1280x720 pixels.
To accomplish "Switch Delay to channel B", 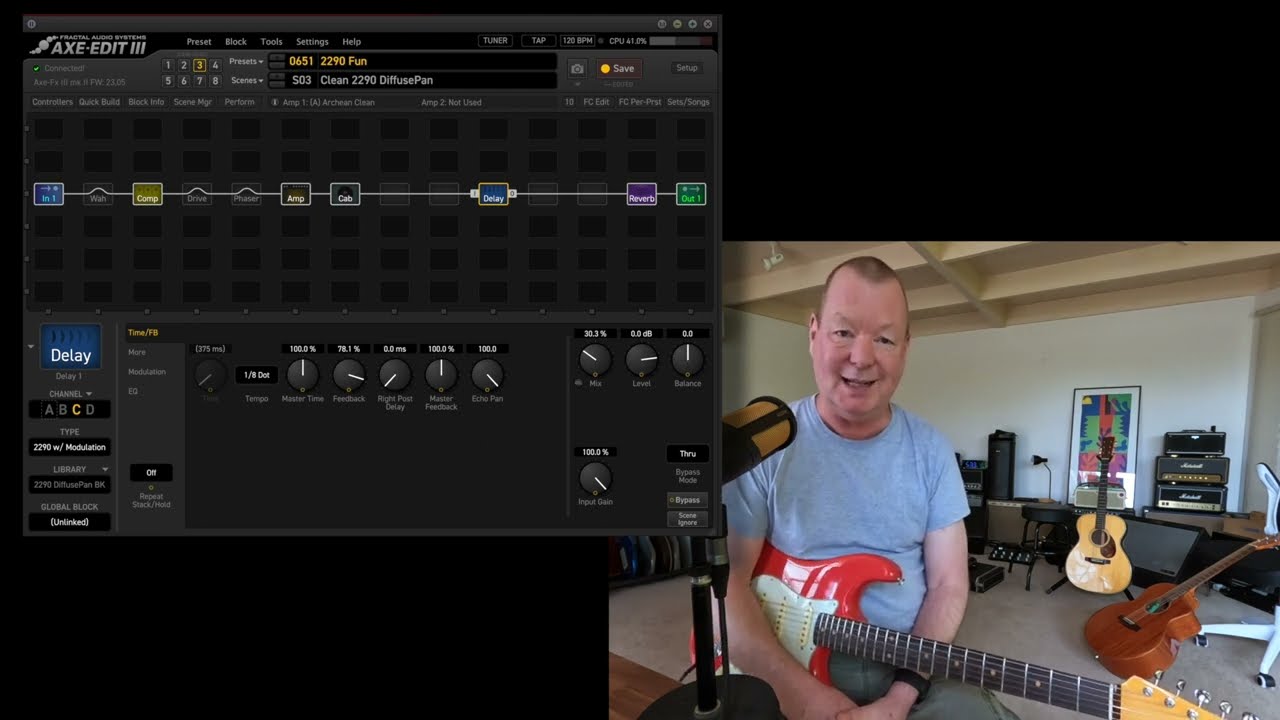I will coord(63,409).
